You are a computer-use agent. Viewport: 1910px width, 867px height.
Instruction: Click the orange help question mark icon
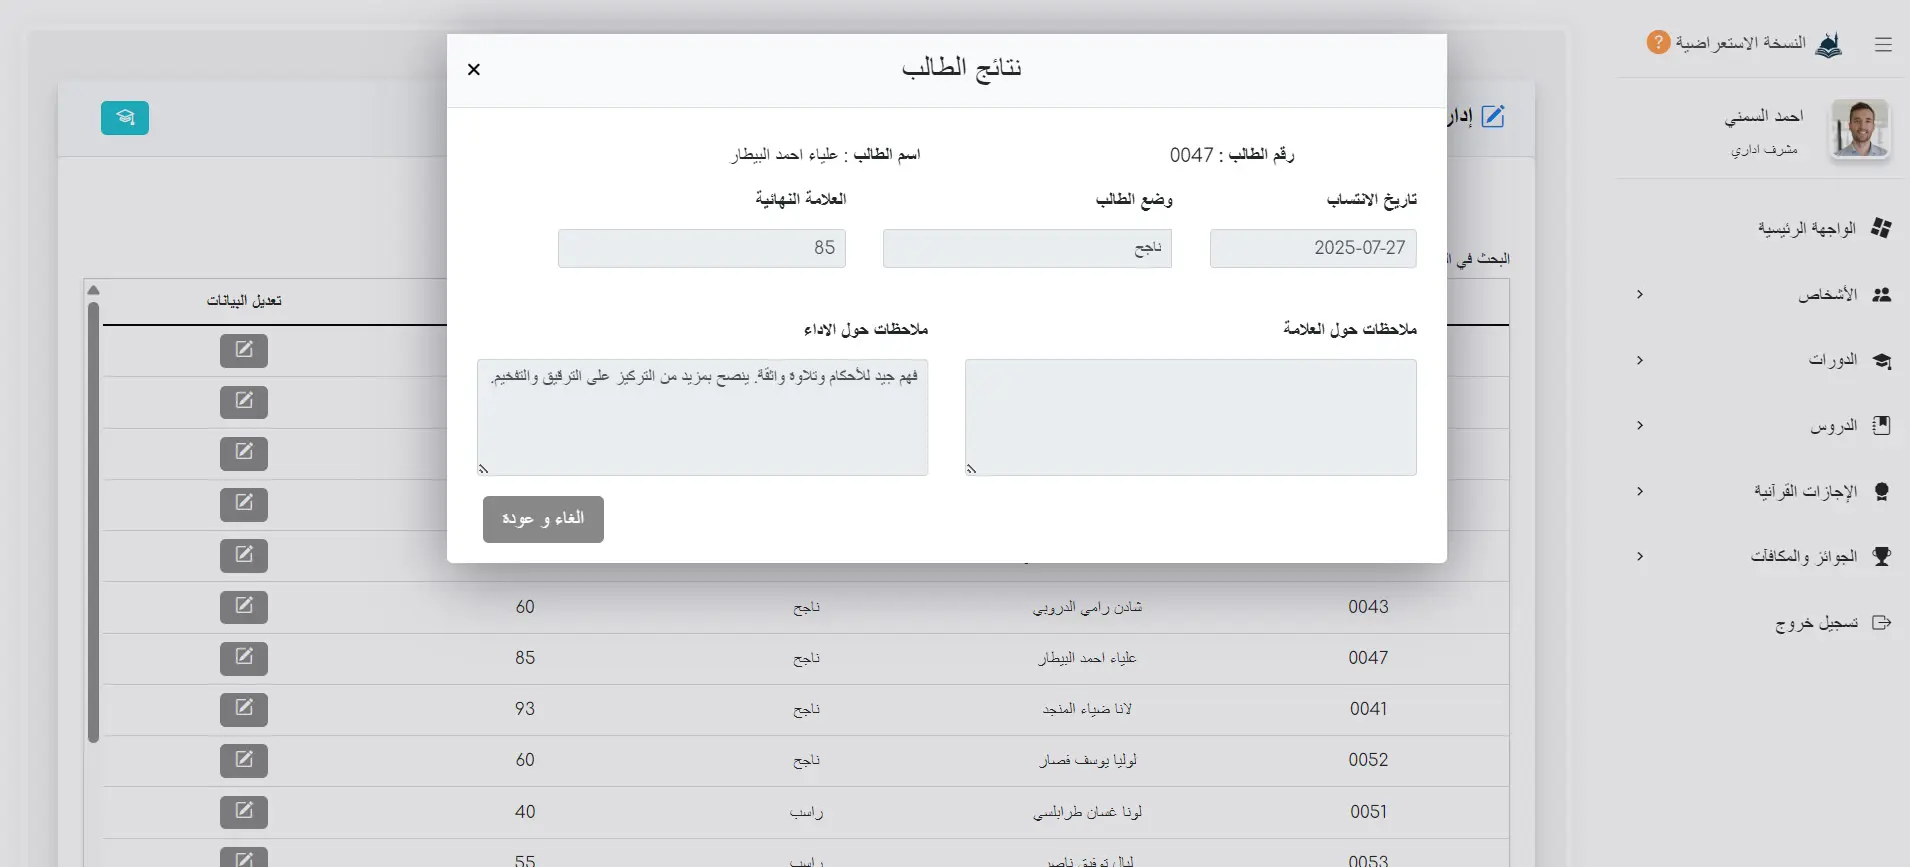[x=1658, y=42]
